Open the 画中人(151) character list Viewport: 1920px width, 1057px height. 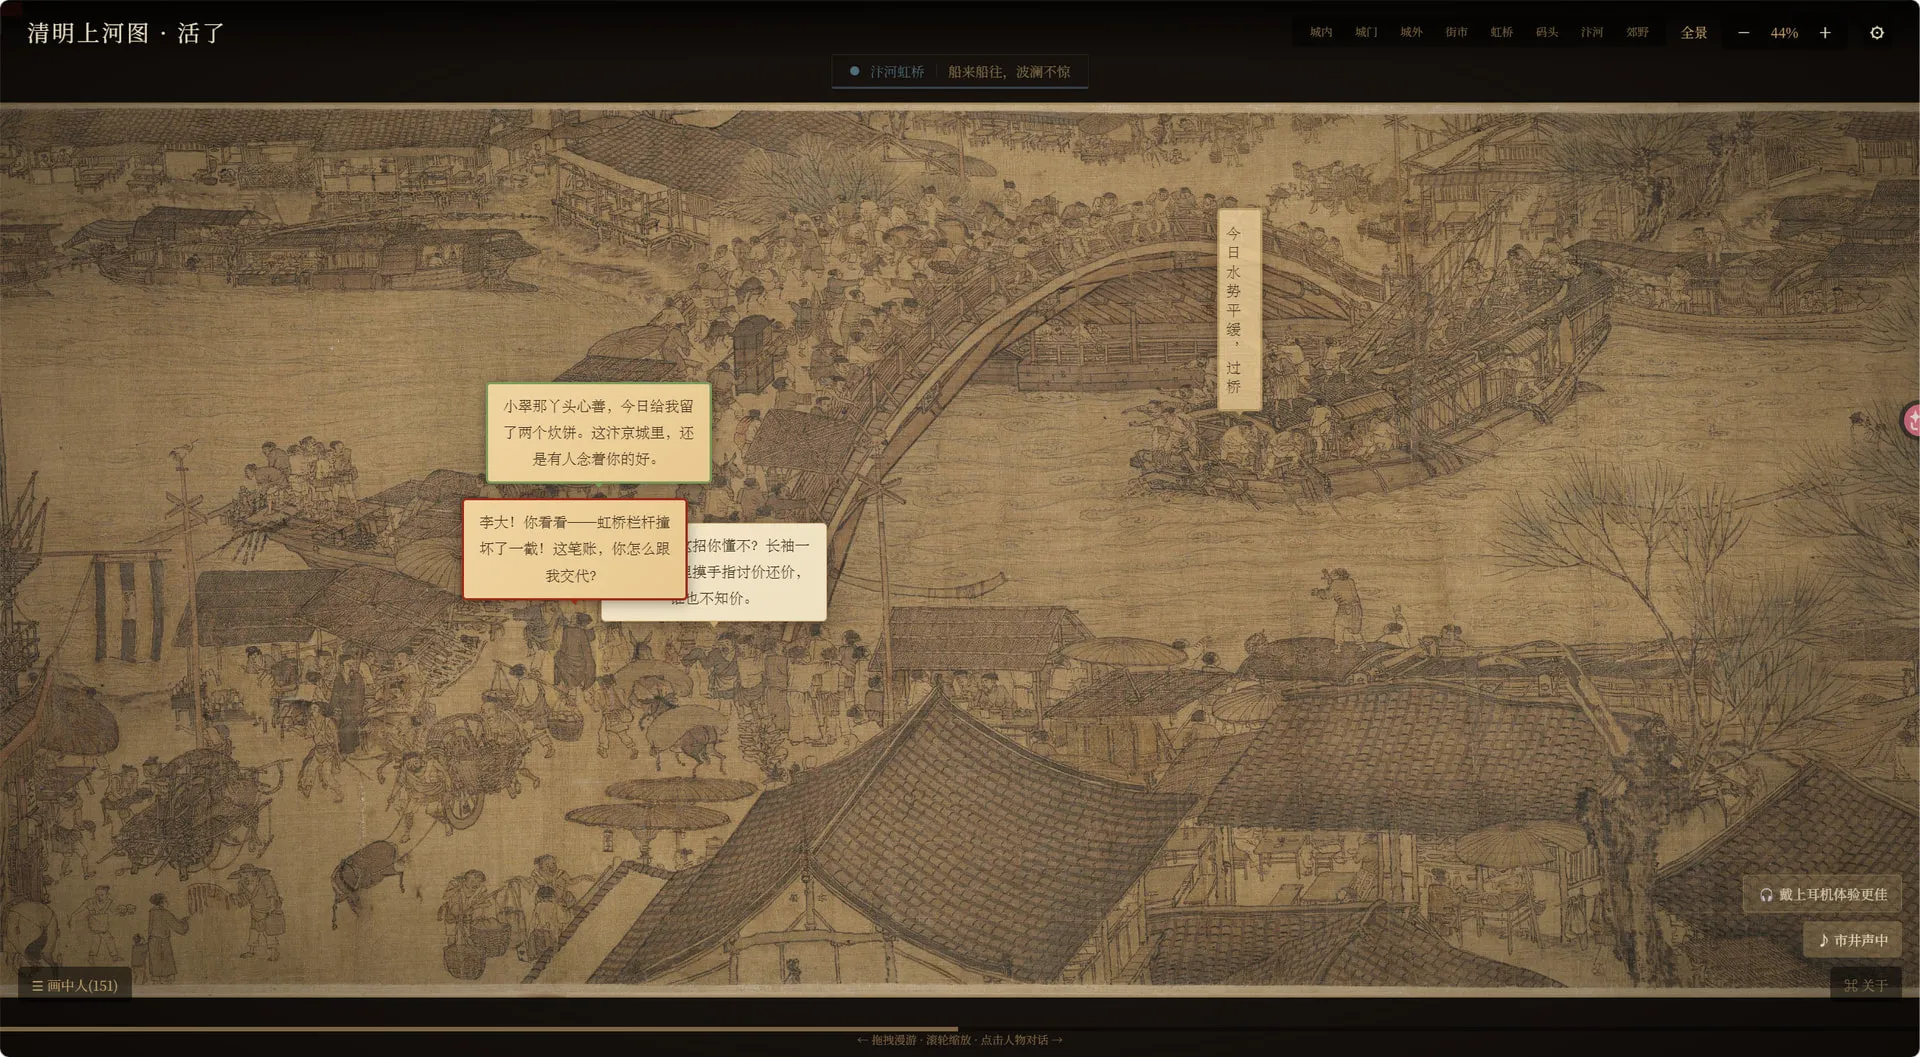75,985
